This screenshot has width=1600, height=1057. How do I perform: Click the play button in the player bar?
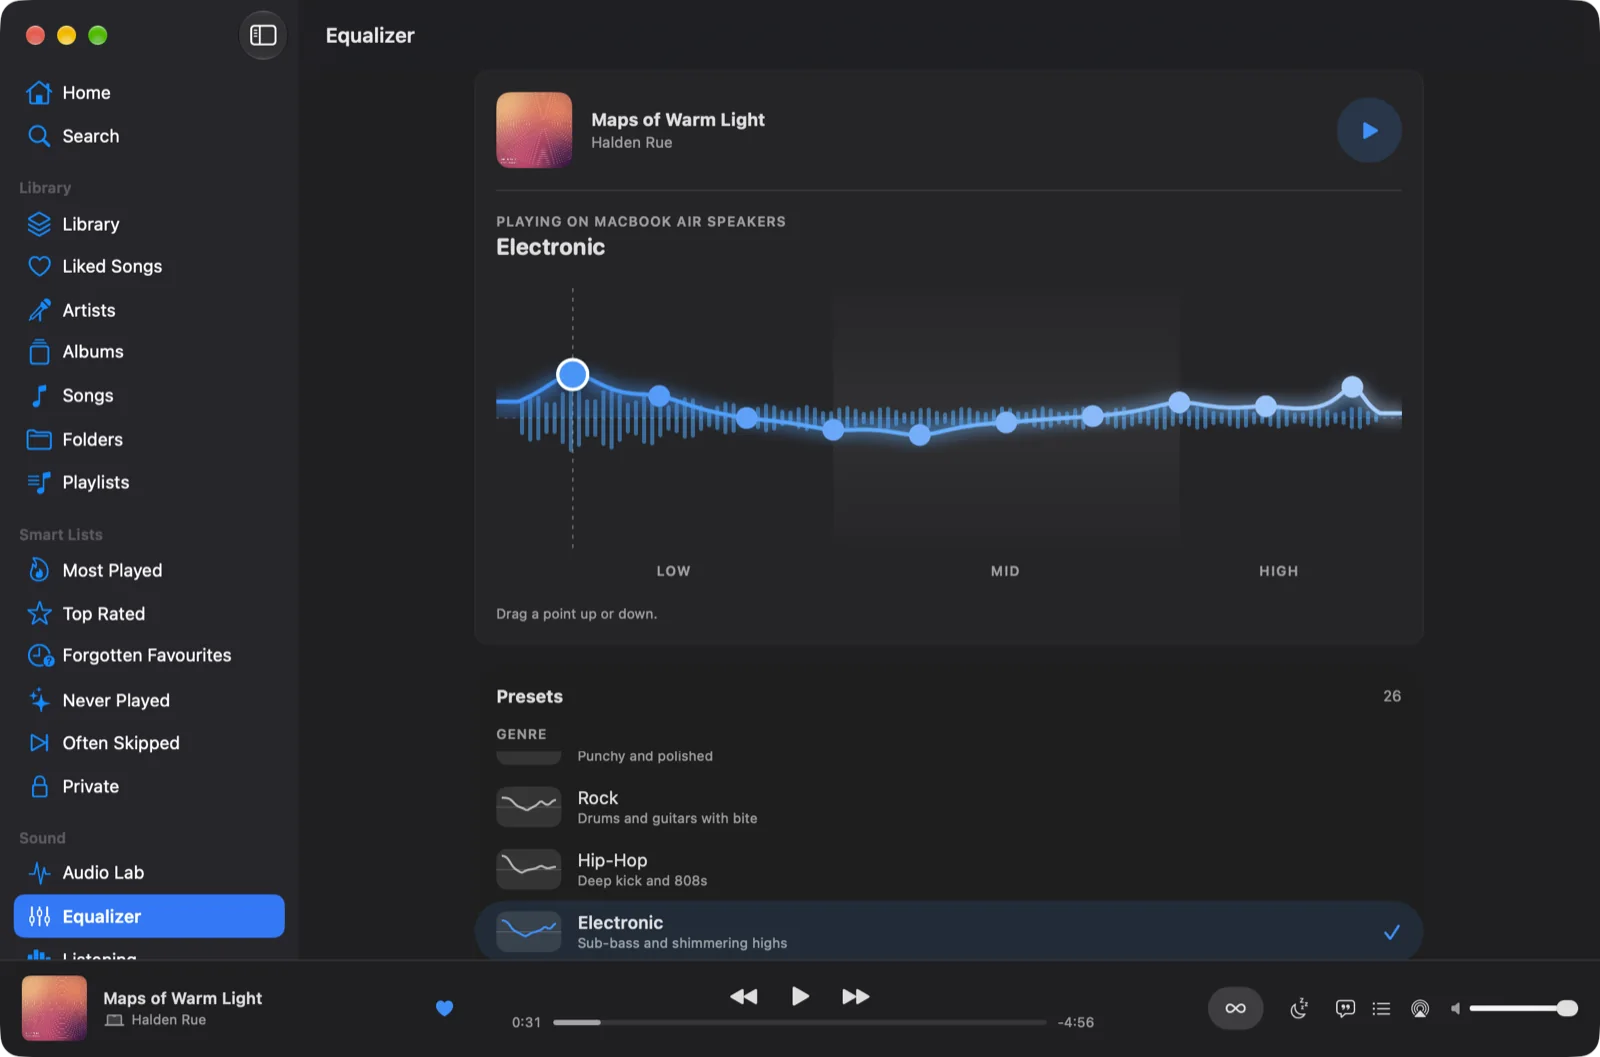[800, 996]
